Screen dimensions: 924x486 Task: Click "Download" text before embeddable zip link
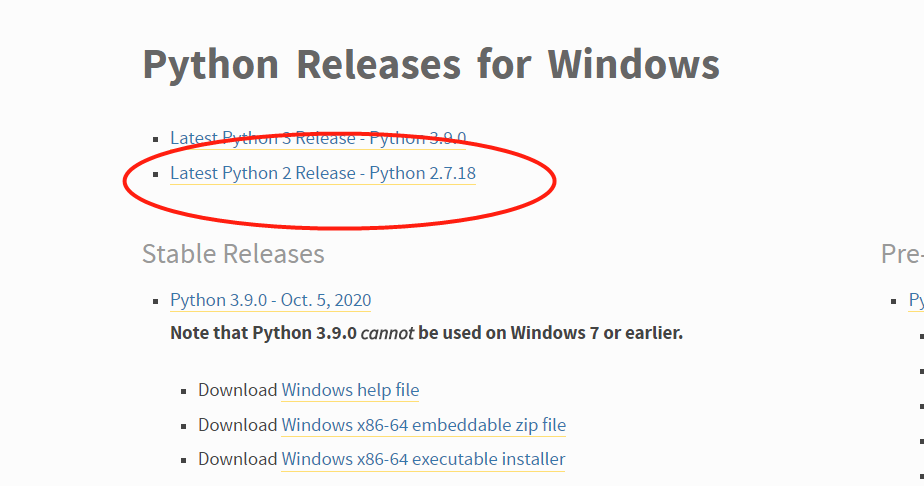[x=238, y=425]
